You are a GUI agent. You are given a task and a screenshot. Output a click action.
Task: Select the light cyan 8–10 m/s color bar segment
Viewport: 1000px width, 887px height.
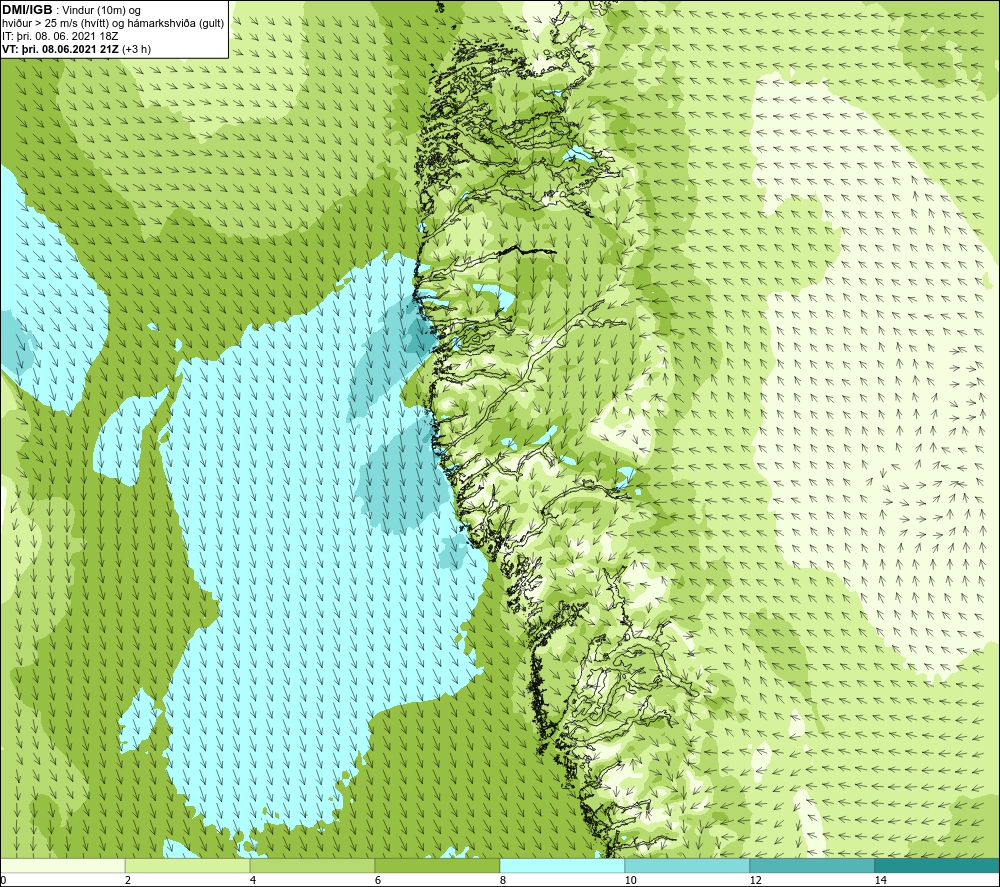(562, 865)
